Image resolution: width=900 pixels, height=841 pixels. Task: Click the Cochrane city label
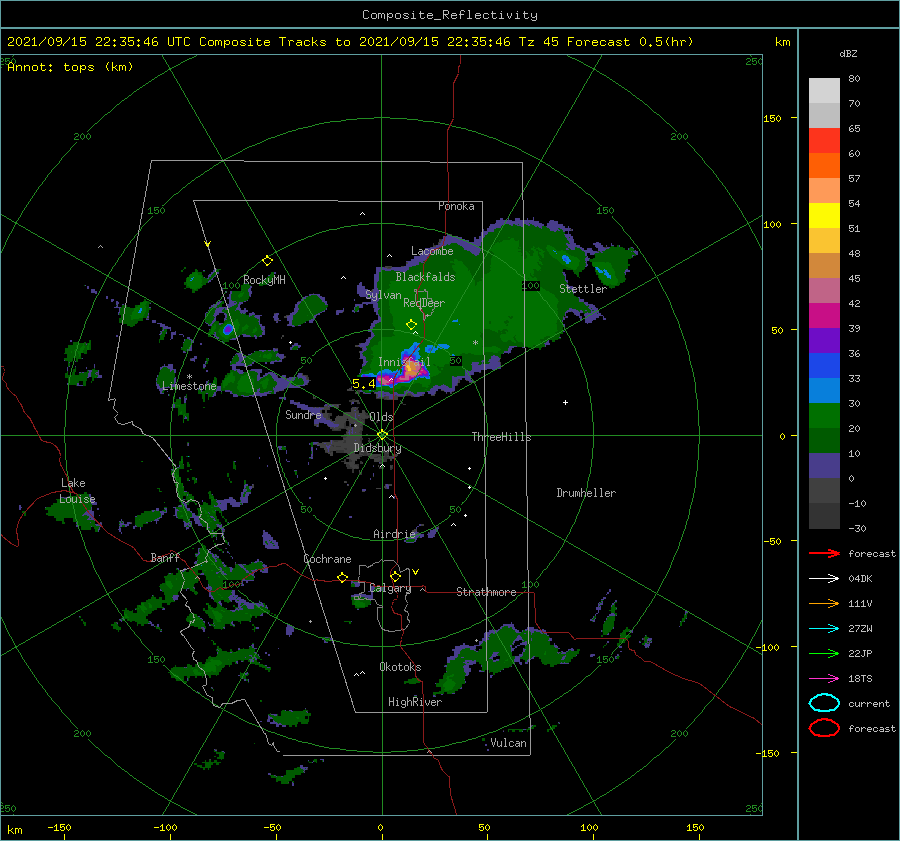(x=327, y=559)
